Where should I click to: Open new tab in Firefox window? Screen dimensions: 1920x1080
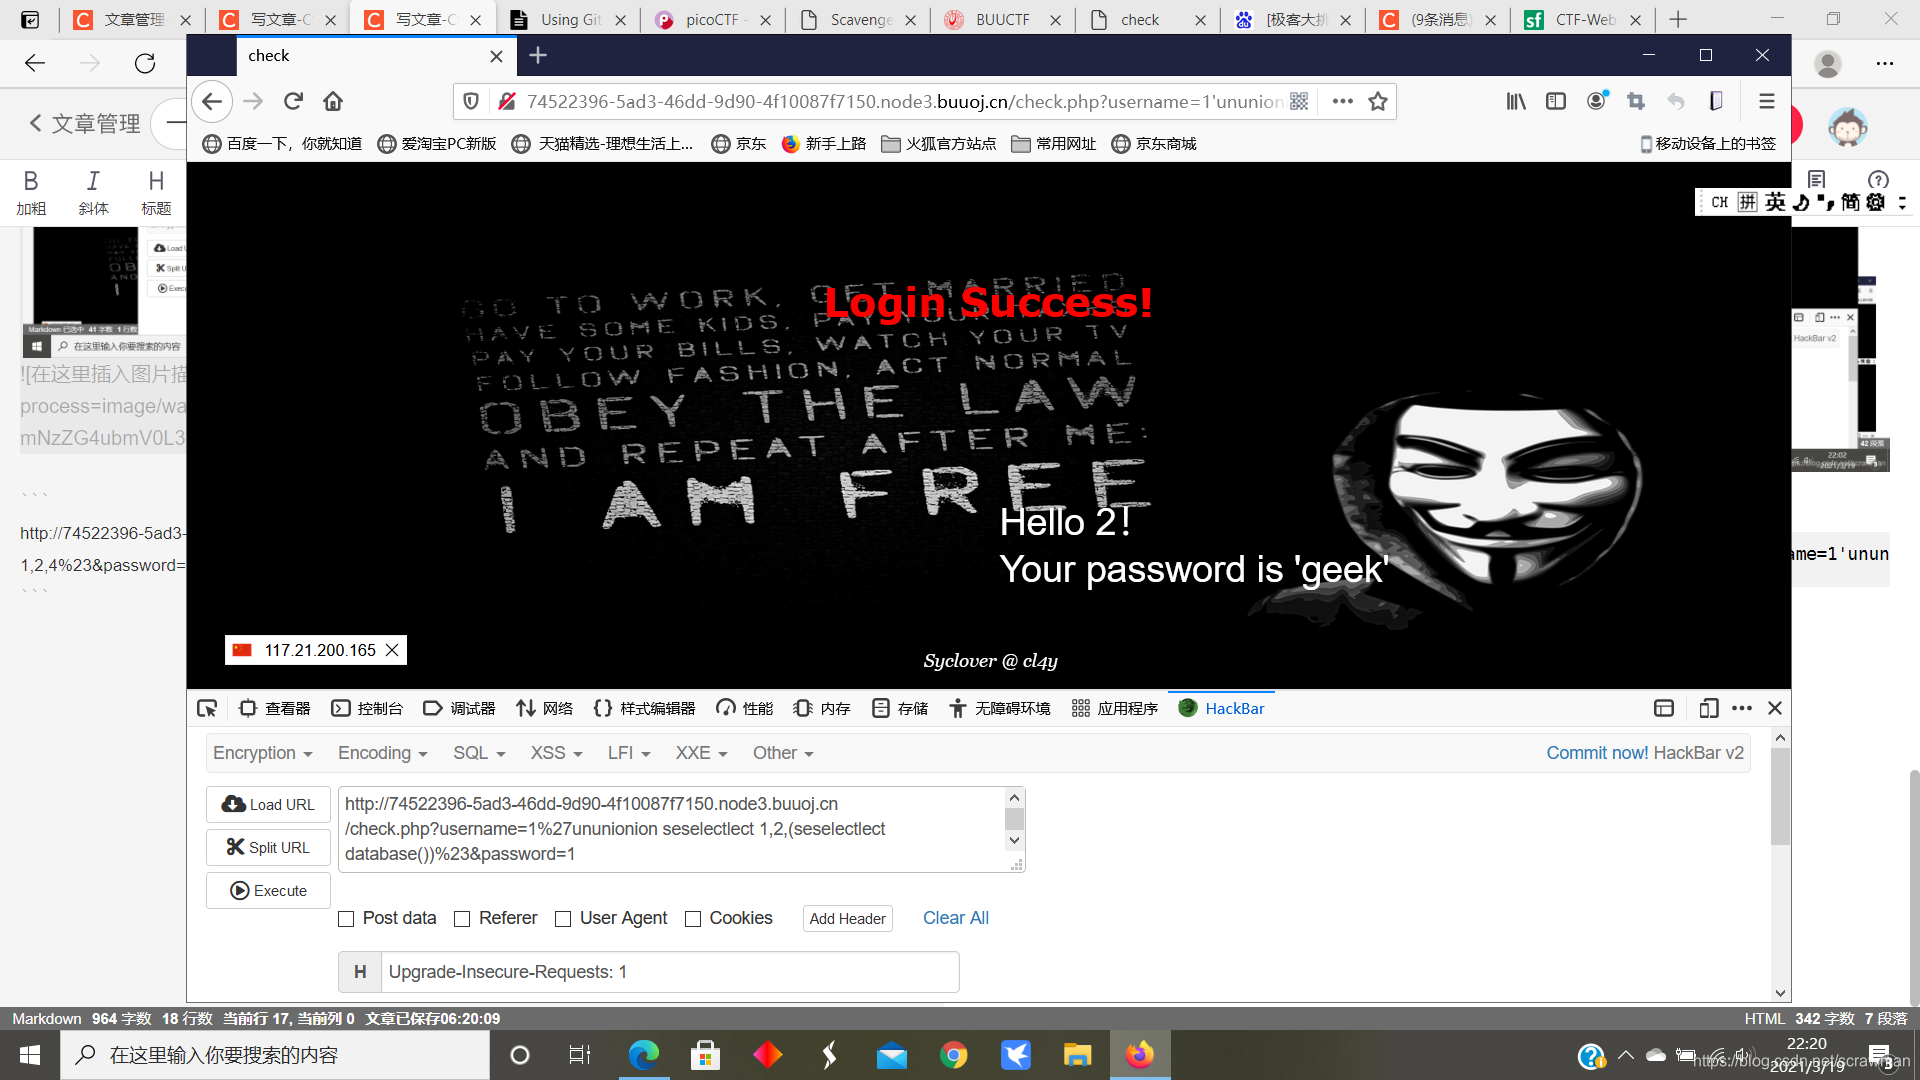(x=538, y=55)
